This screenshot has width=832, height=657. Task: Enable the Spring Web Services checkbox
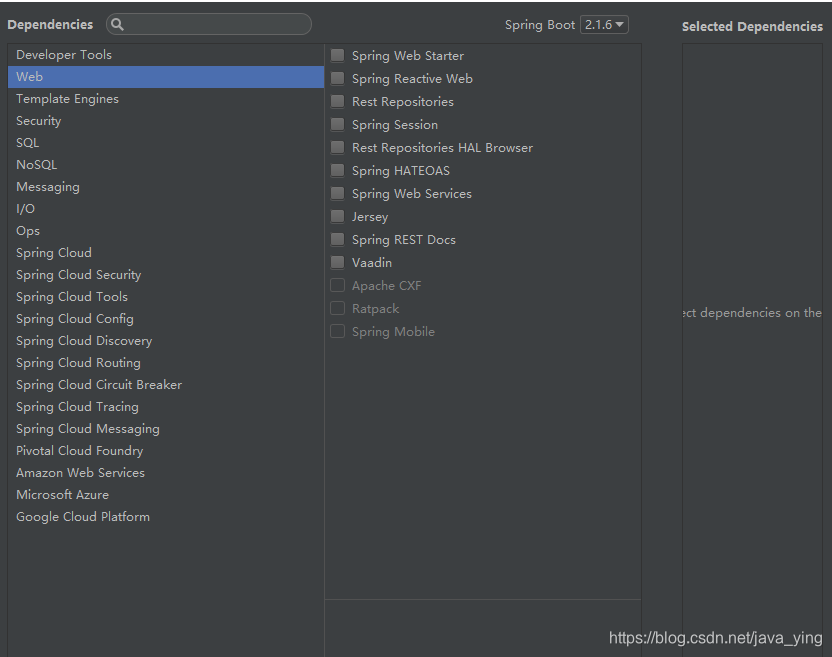tap(337, 193)
